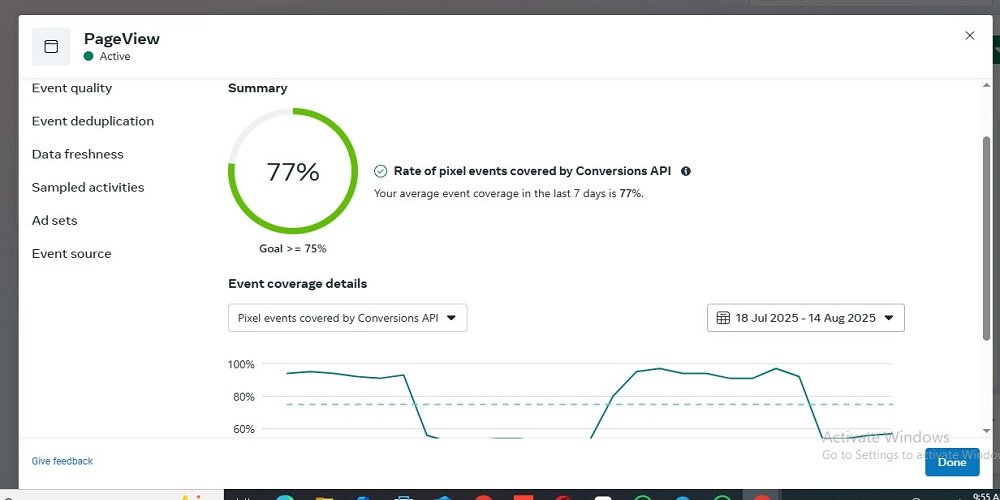Expand the 18 Jul 2025 - 14 Aug 2025 date range
This screenshot has width=1000, height=500.
[805, 318]
